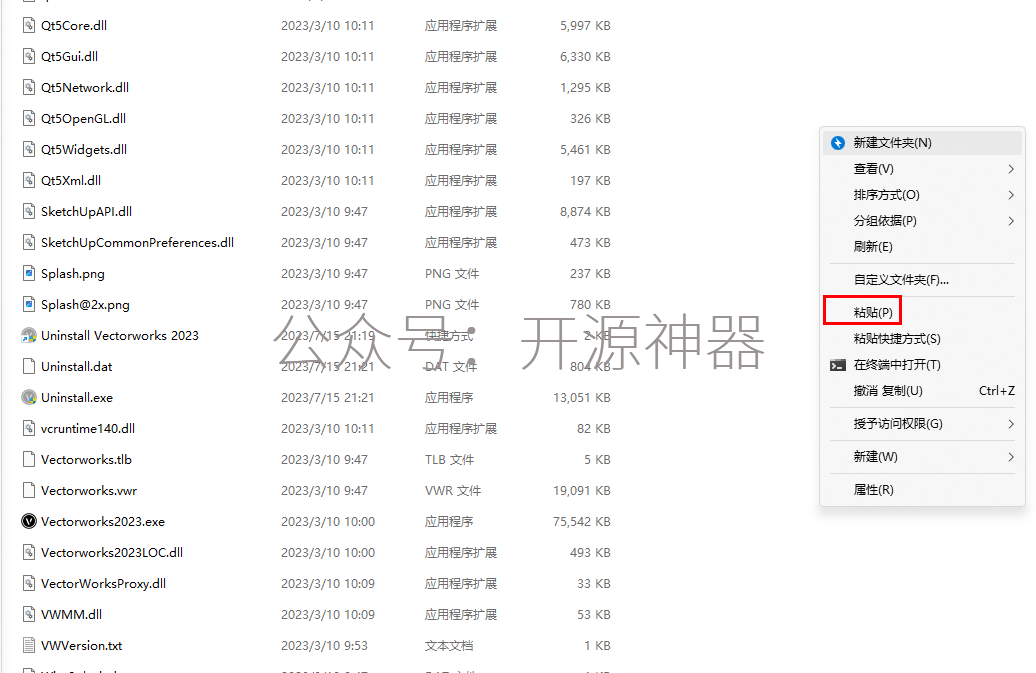The width and height of the screenshot is (1036, 673).
Task: Click the VWR 文件 type cell
Action: coord(453,491)
